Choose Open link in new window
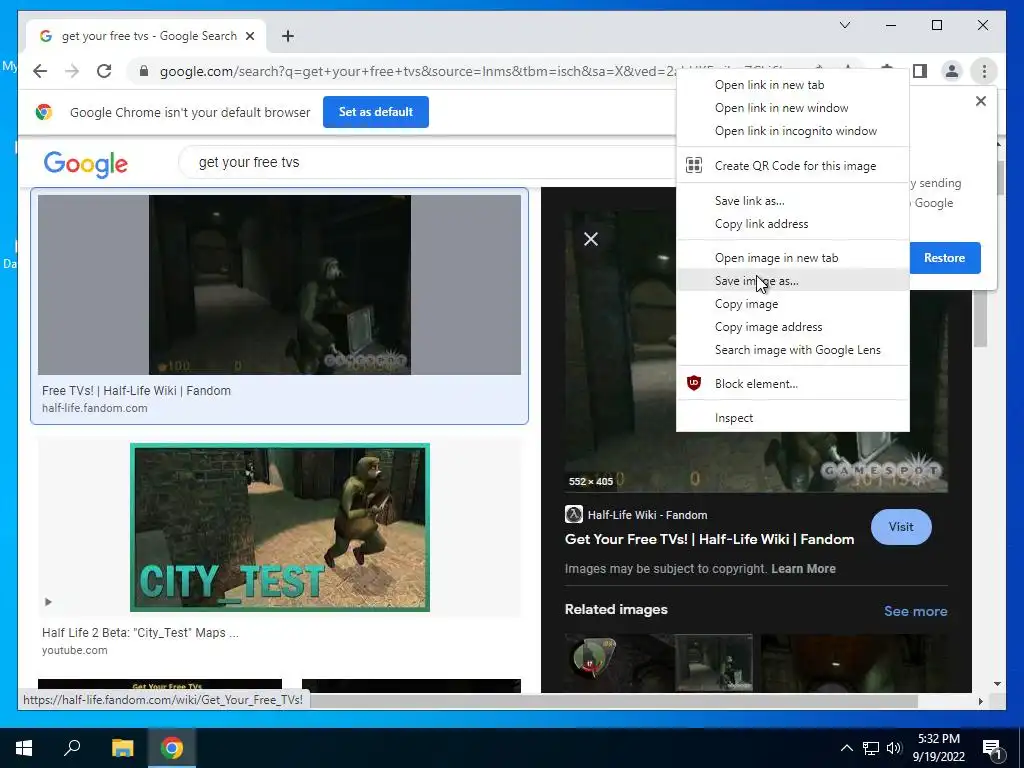 click(793, 108)
